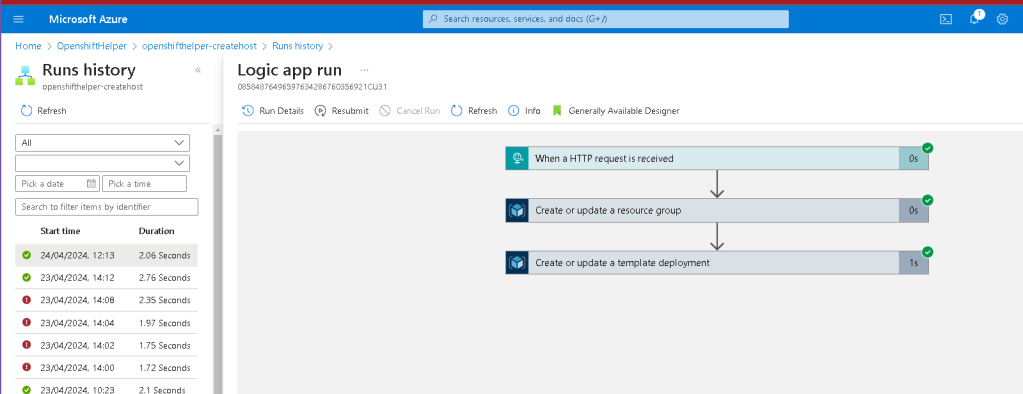Screen dimensions: 1023x394
Task: Open the Azure portal hamburger menu
Action: pos(18,20)
